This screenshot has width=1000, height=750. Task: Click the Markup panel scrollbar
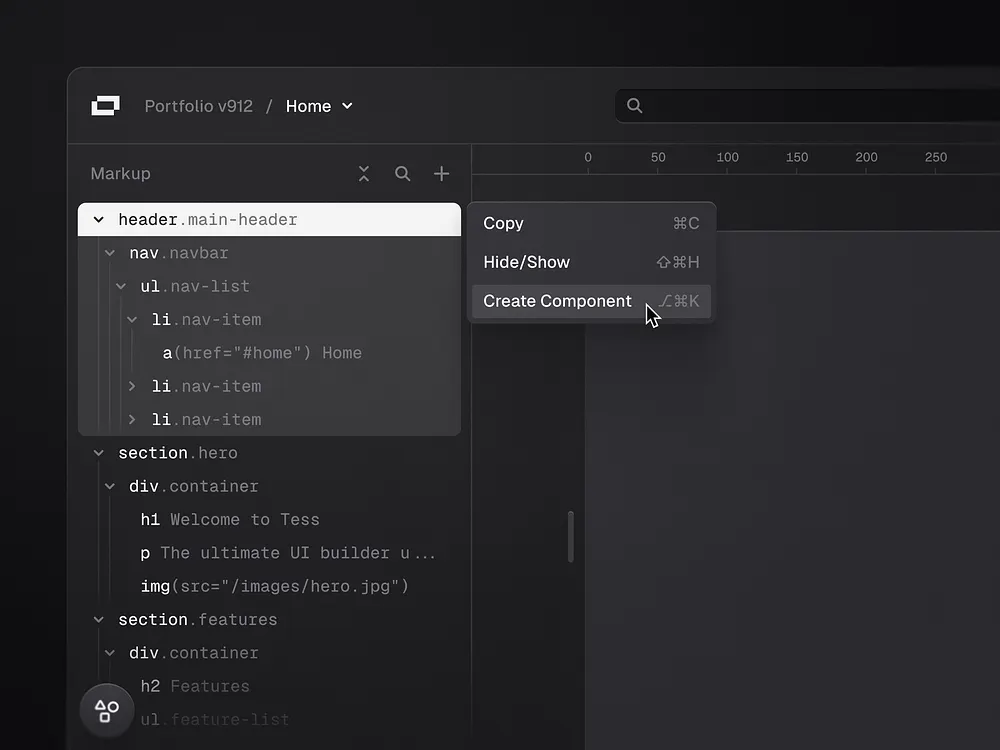(x=571, y=537)
